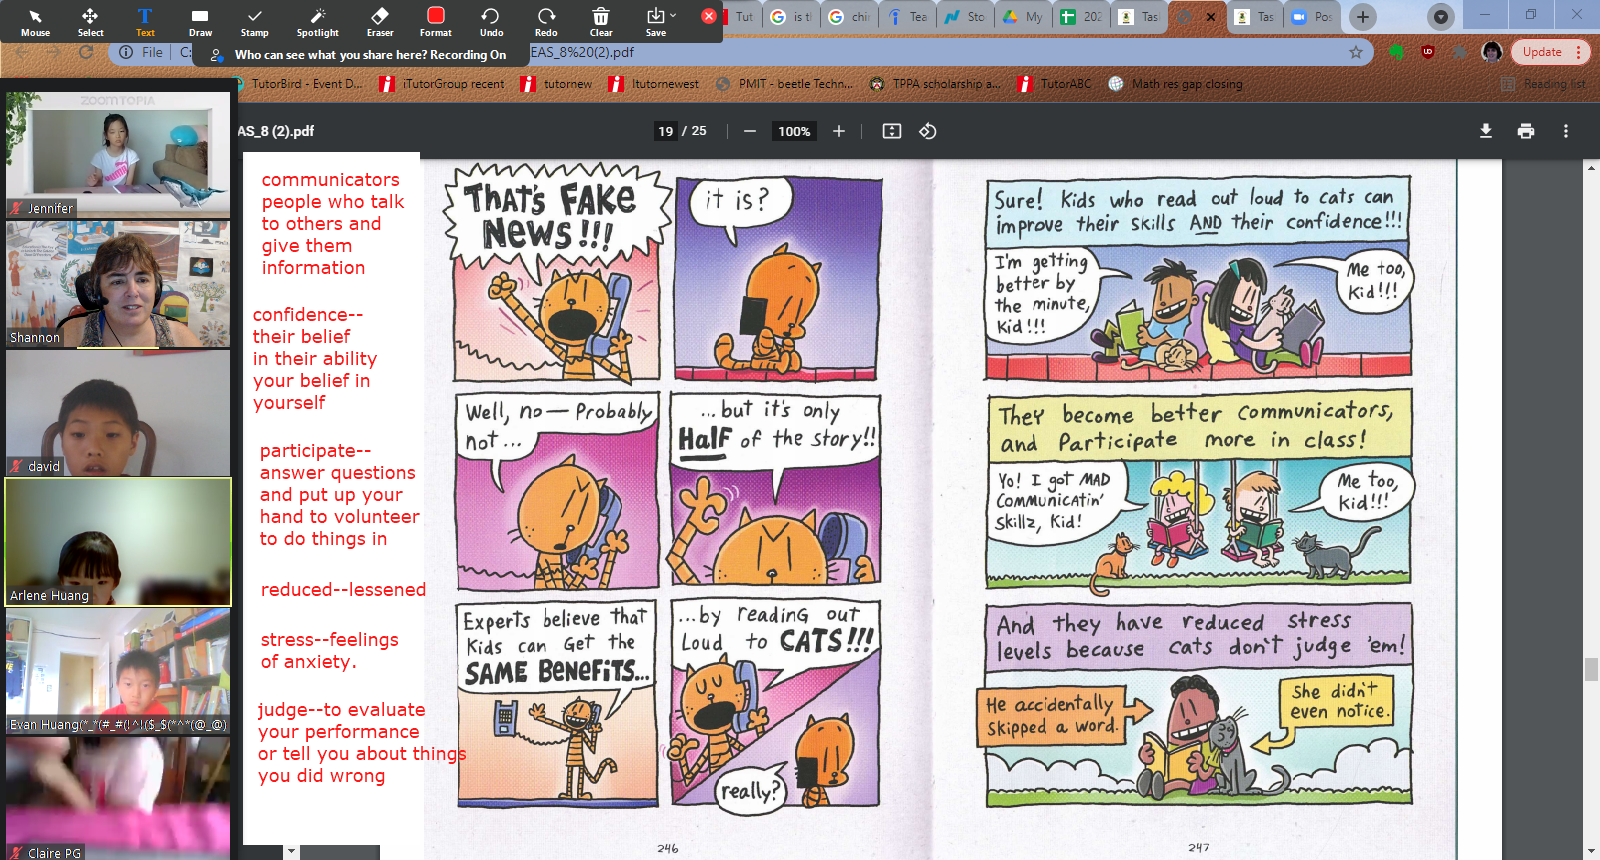Open the 'TutorBird - Event D...' bookmark
The height and width of the screenshot is (860, 1600).
pyautogui.click(x=300, y=84)
